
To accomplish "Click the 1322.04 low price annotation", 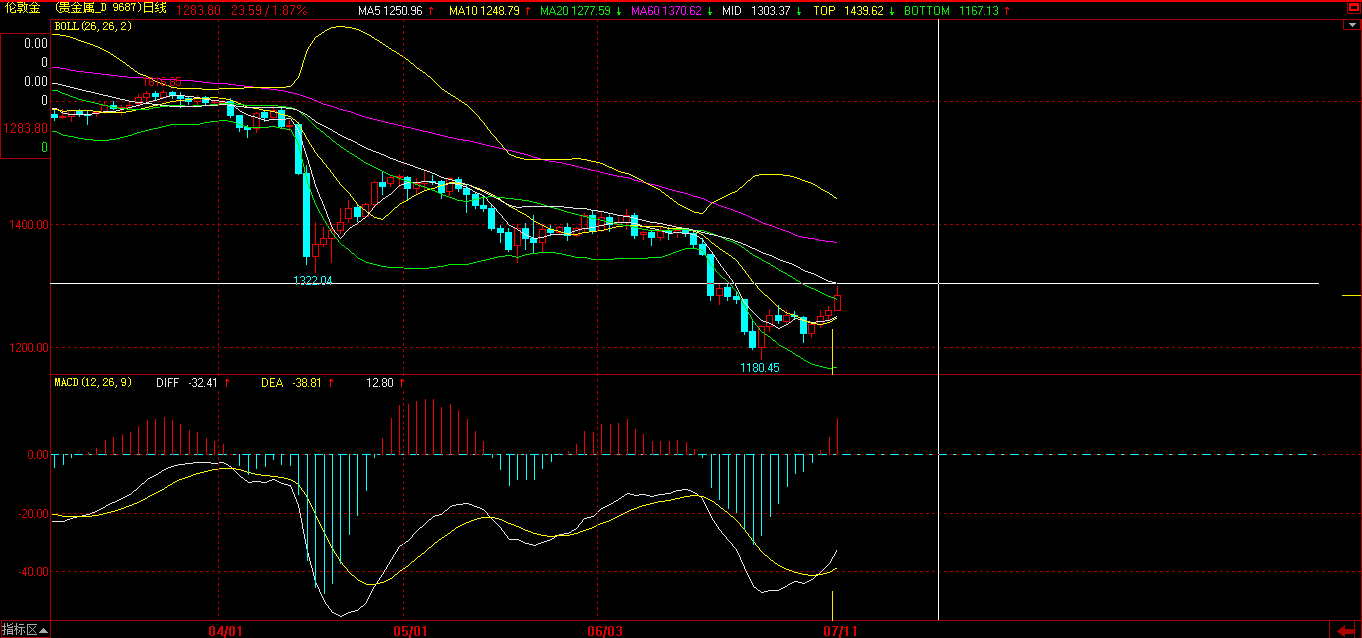I will pyautogui.click(x=313, y=281).
